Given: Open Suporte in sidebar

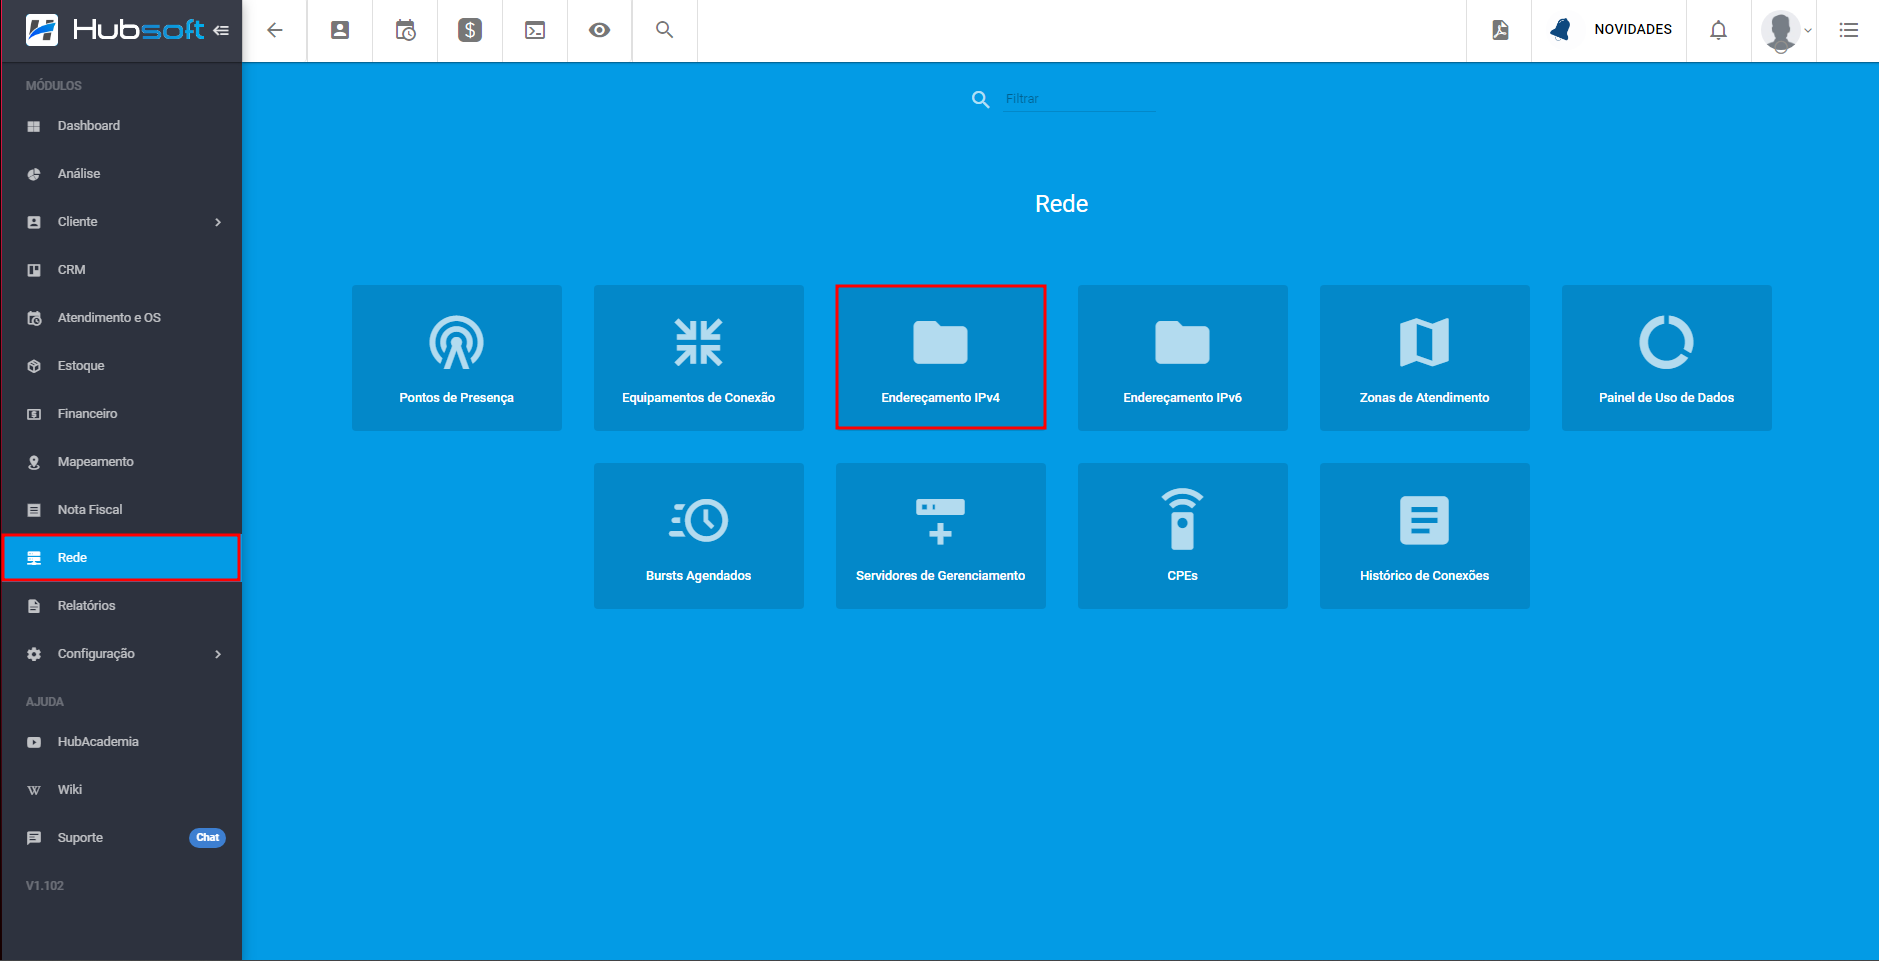Looking at the screenshot, I should tap(121, 838).
